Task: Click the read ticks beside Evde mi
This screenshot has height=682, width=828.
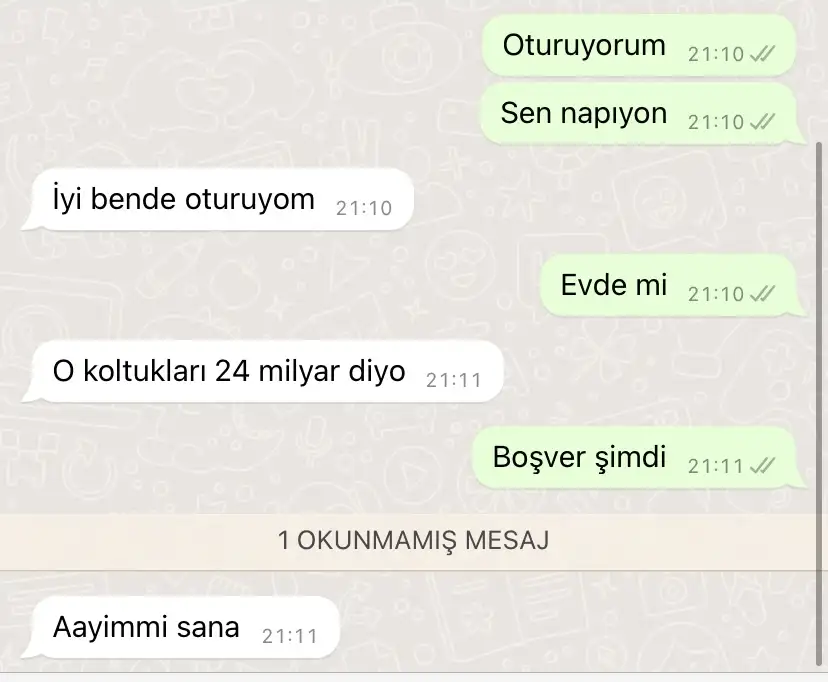Action: (x=762, y=293)
